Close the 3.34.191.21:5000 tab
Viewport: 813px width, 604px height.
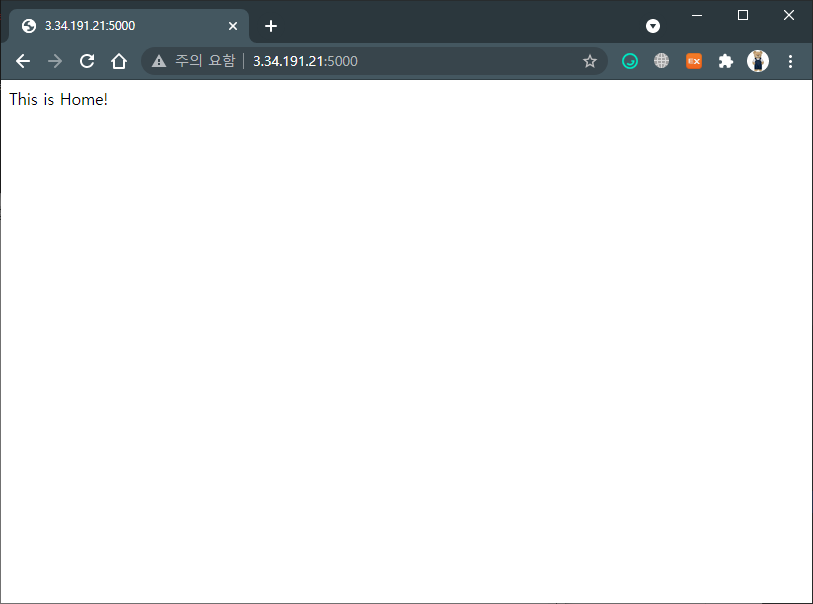point(233,26)
